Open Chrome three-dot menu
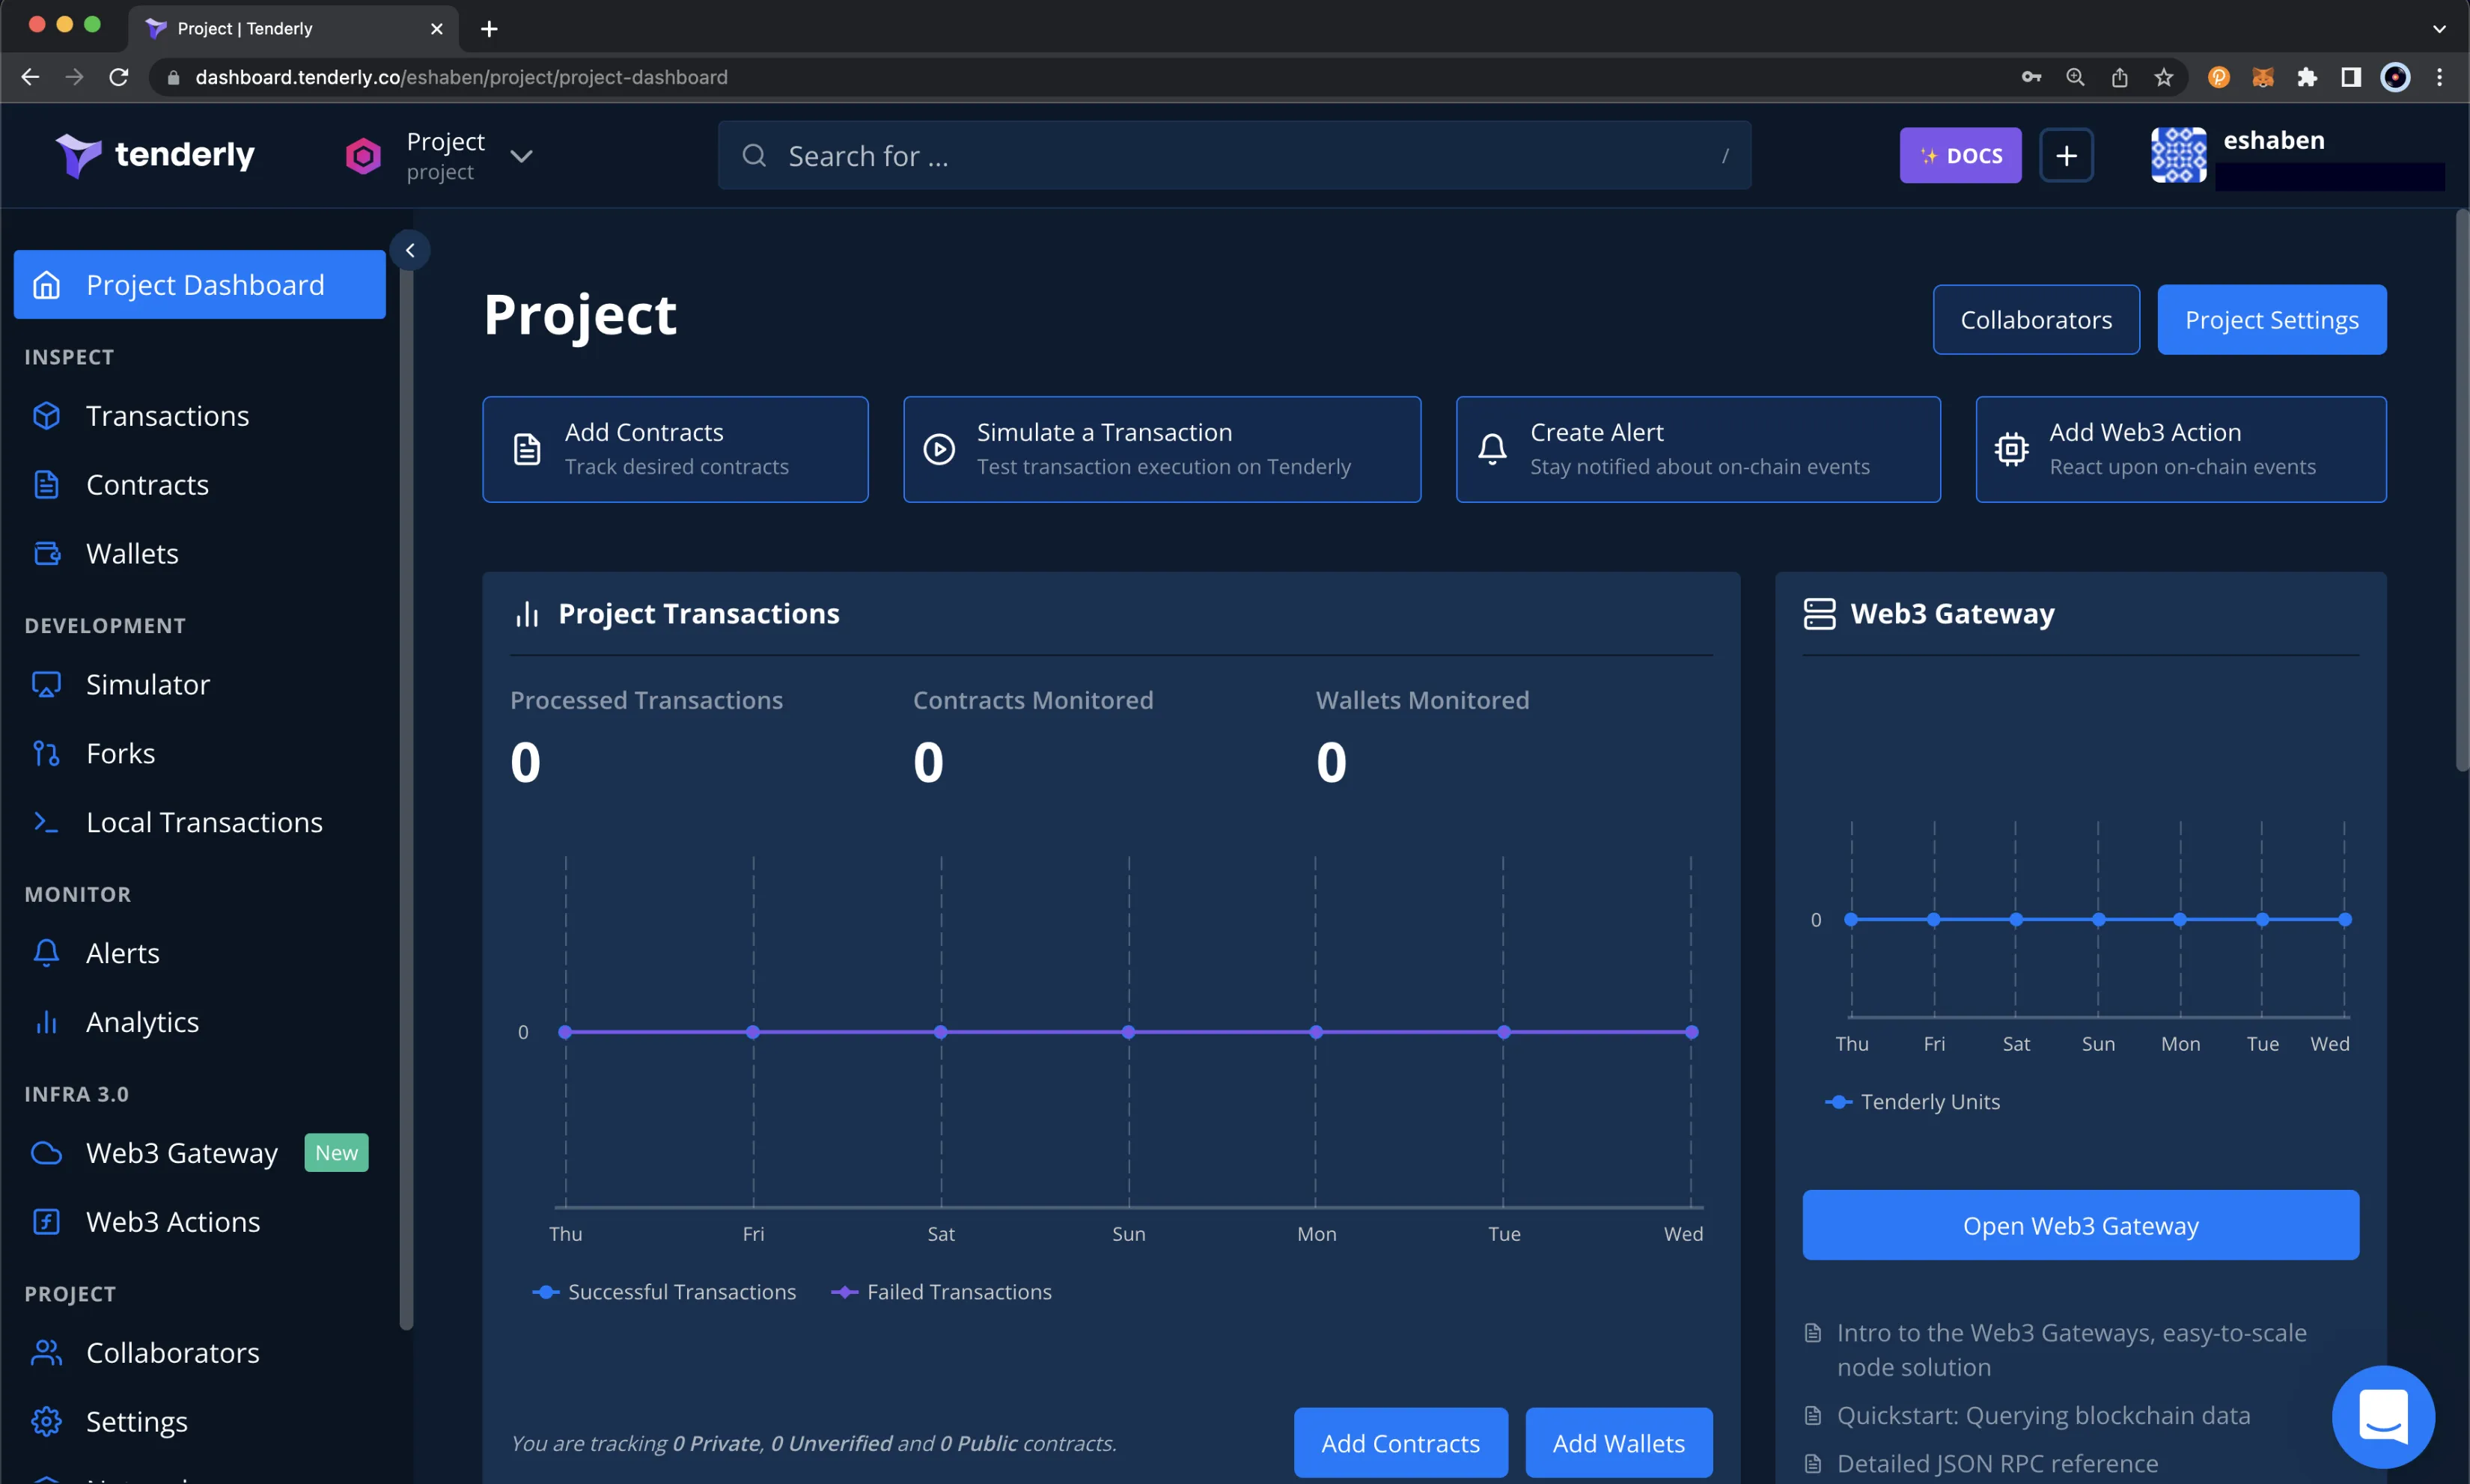Image resolution: width=2470 pixels, height=1484 pixels. pos(2440,77)
